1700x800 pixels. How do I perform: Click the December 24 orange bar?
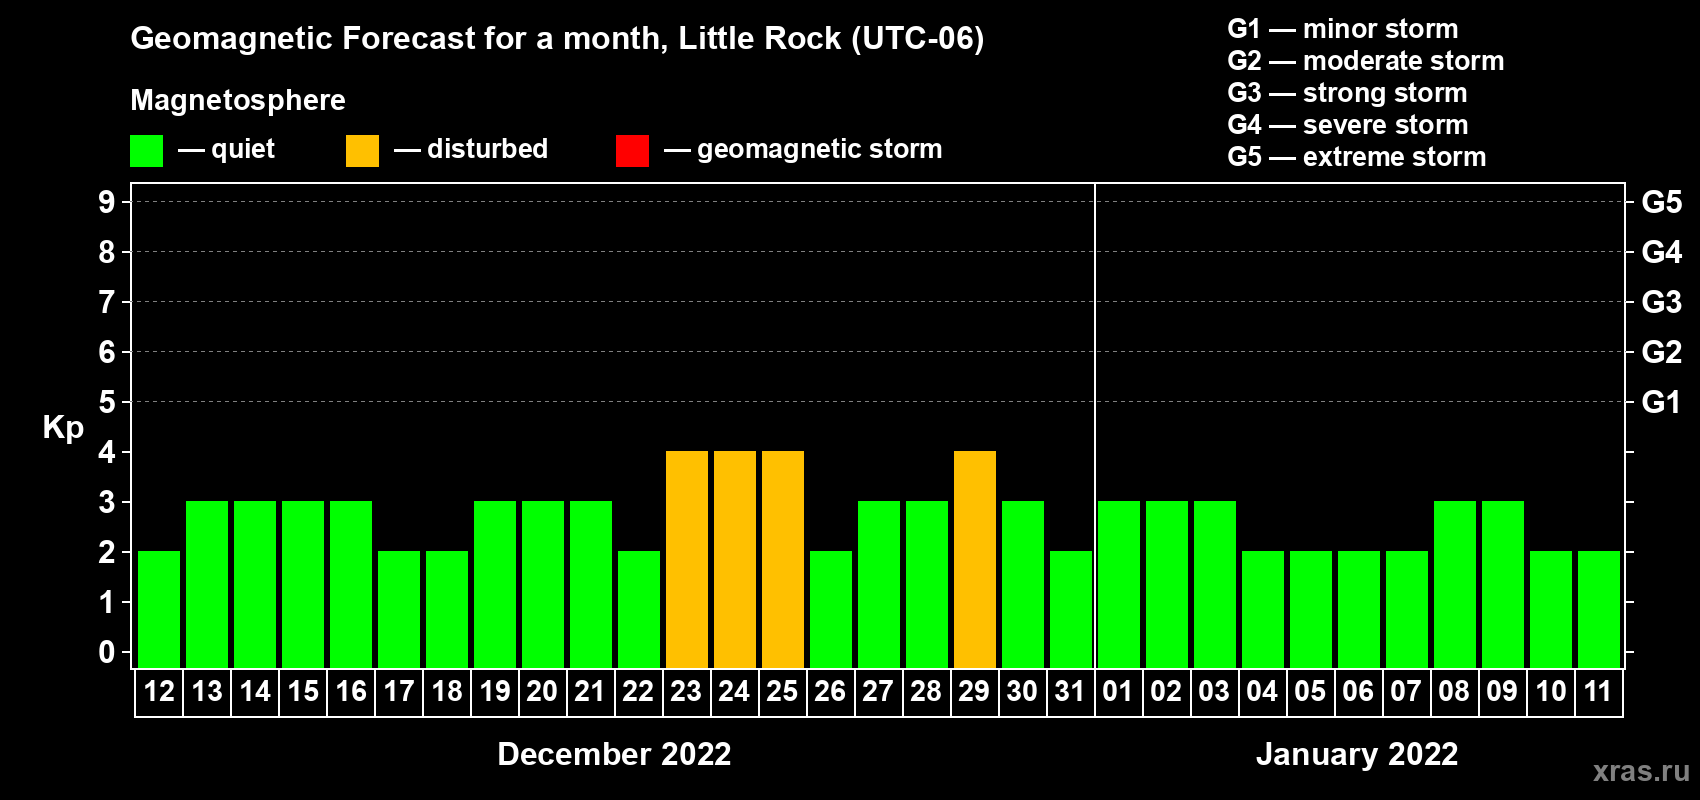point(735,560)
